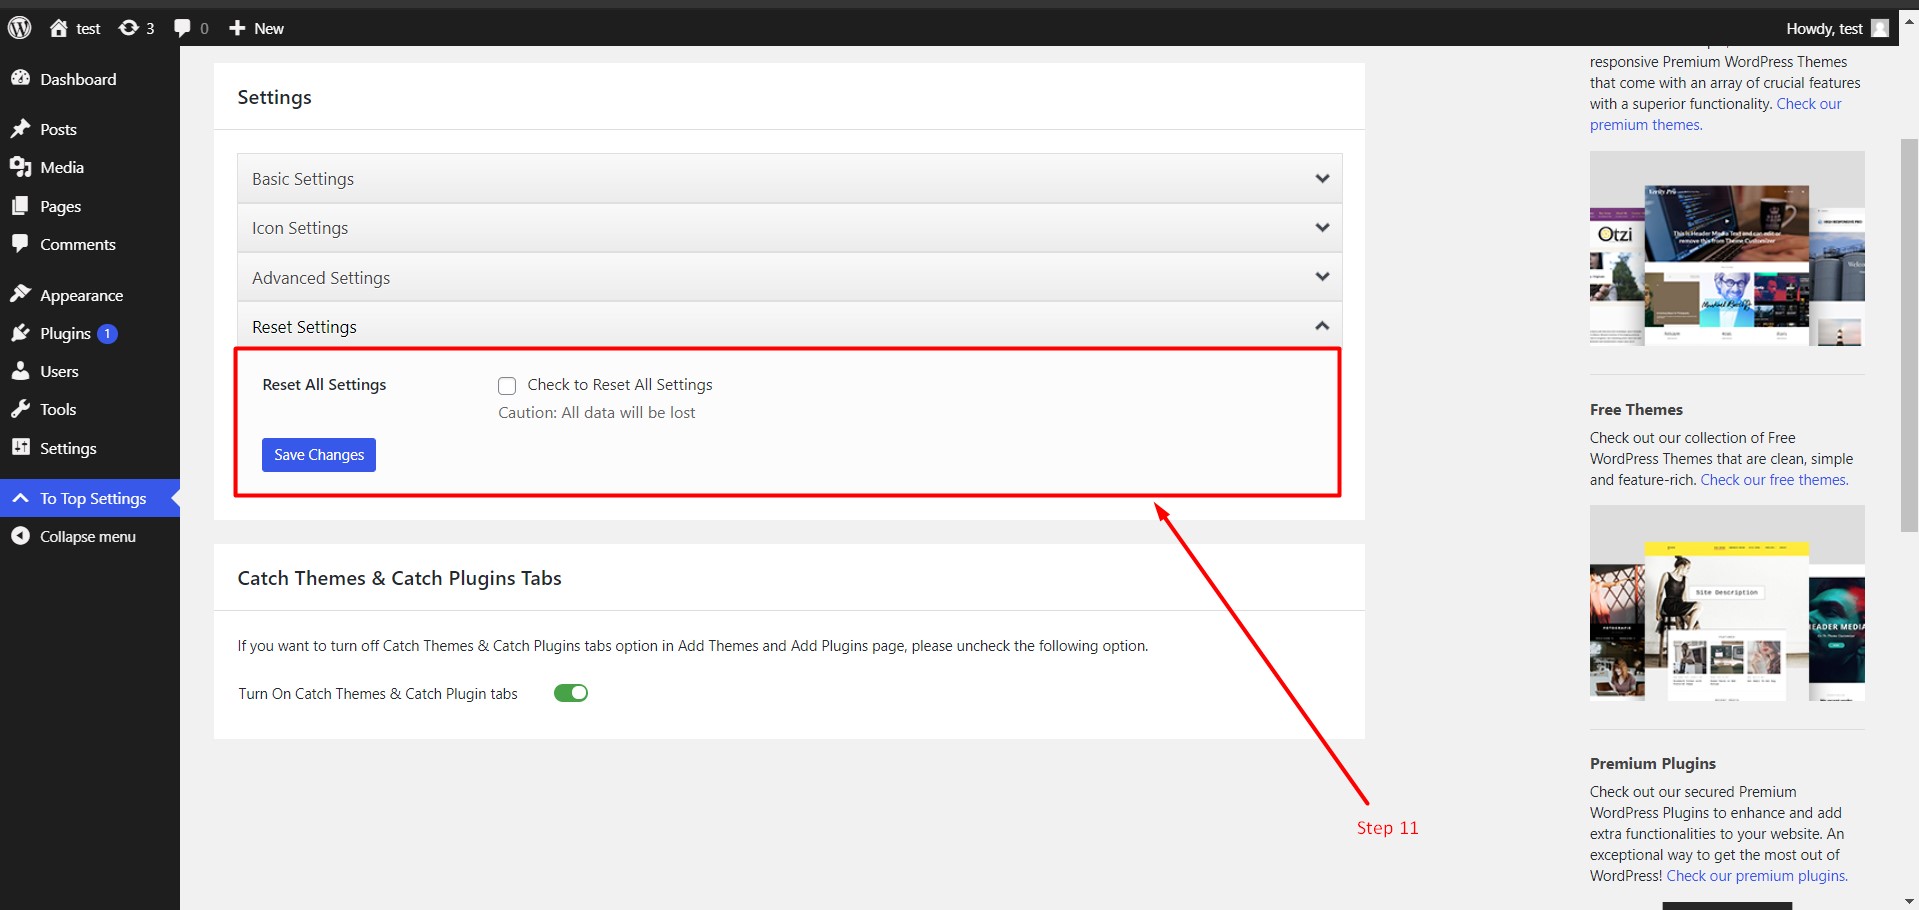Click the WordPress logo icon
The height and width of the screenshot is (910, 1919).
click(20, 28)
